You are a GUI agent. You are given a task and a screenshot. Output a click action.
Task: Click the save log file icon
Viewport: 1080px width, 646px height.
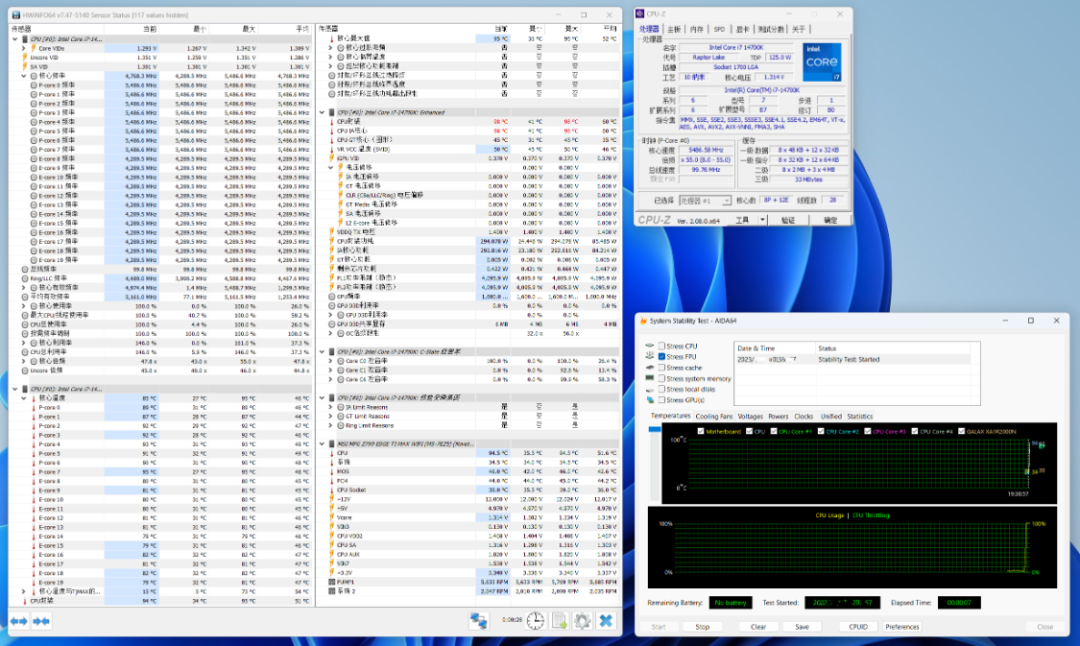click(x=560, y=621)
